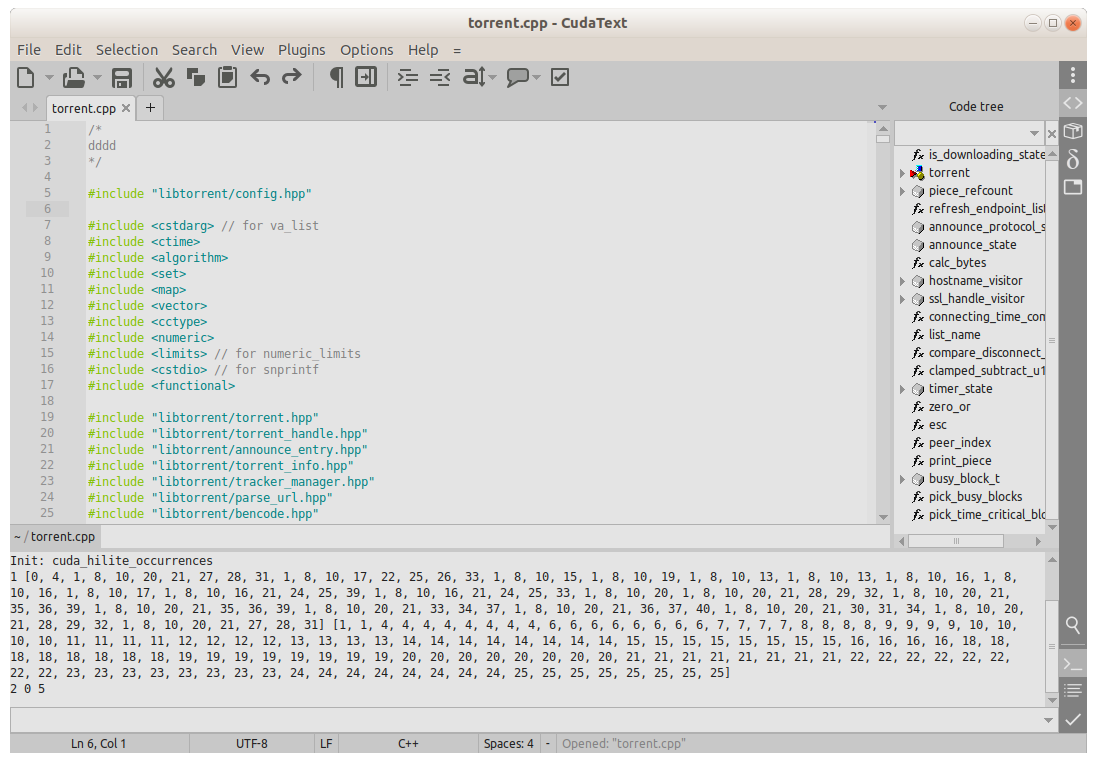
Task: Open the View menu
Action: [248, 50]
